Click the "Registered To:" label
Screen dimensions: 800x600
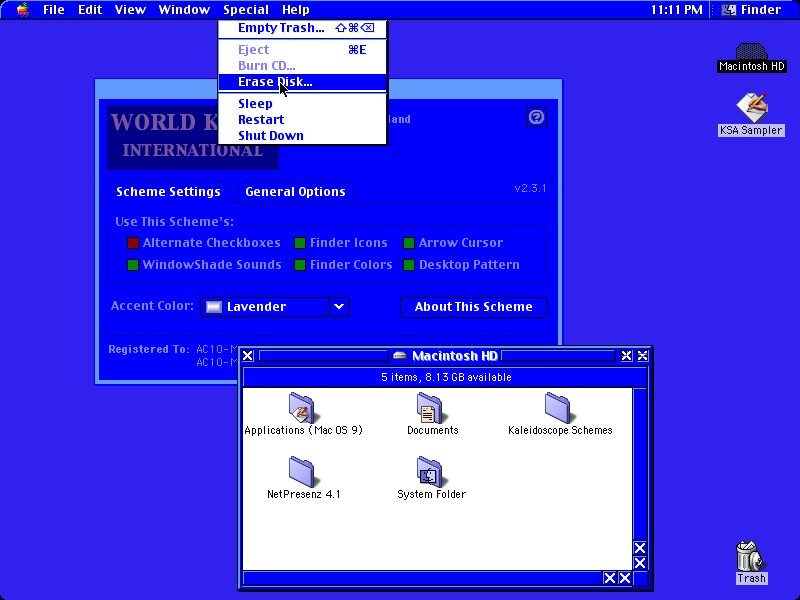[x=149, y=349]
